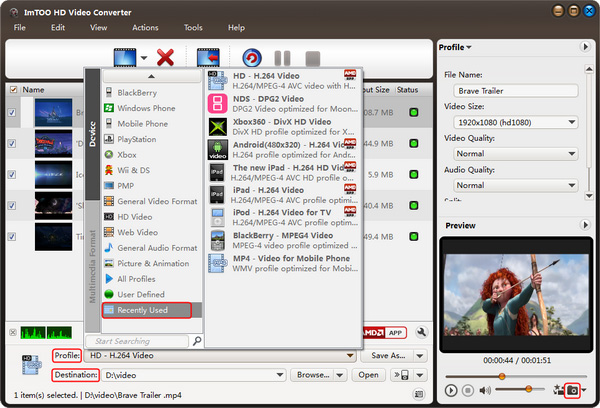This screenshot has width=600, height=408.
Task: Choose the Xbox360 - DivX HD Video profile
Action: click(x=283, y=127)
